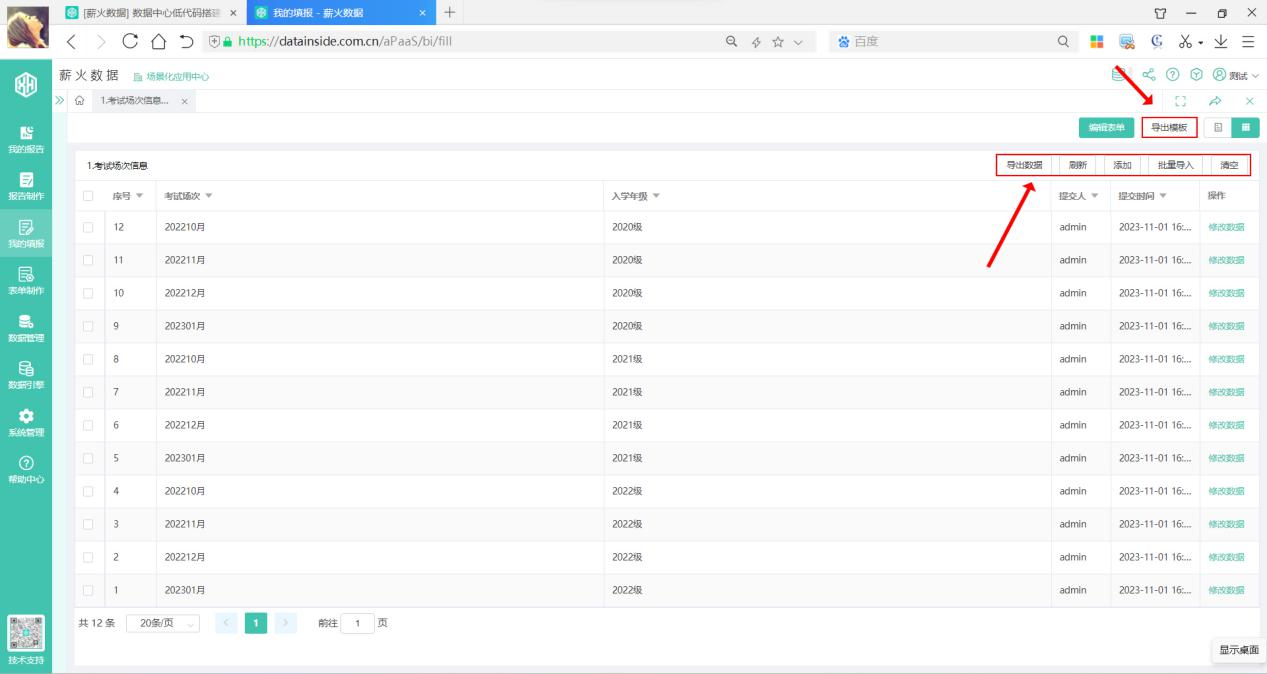The width and height of the screenshot is (1267, 674).
Task: Open 系统管理 gear icon
Action: tap(26, 422)
